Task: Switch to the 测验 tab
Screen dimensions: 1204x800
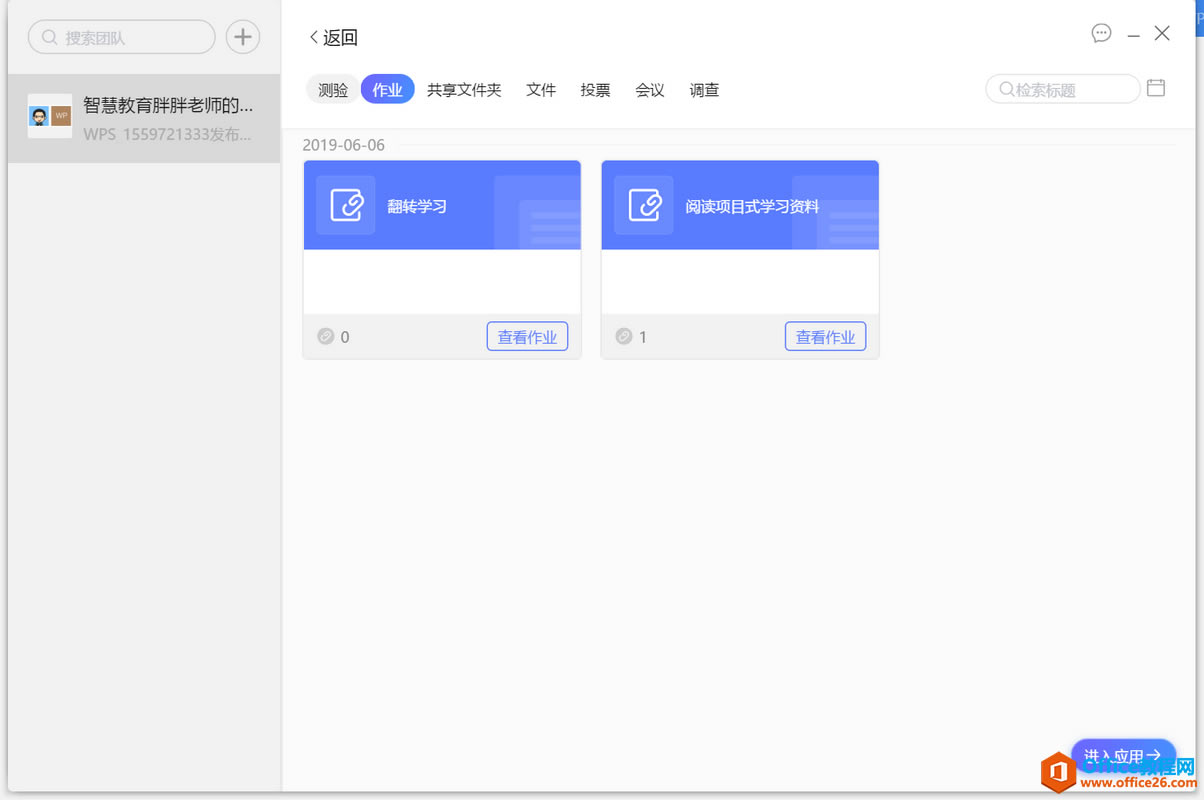Action: click(x=333, y=90)
